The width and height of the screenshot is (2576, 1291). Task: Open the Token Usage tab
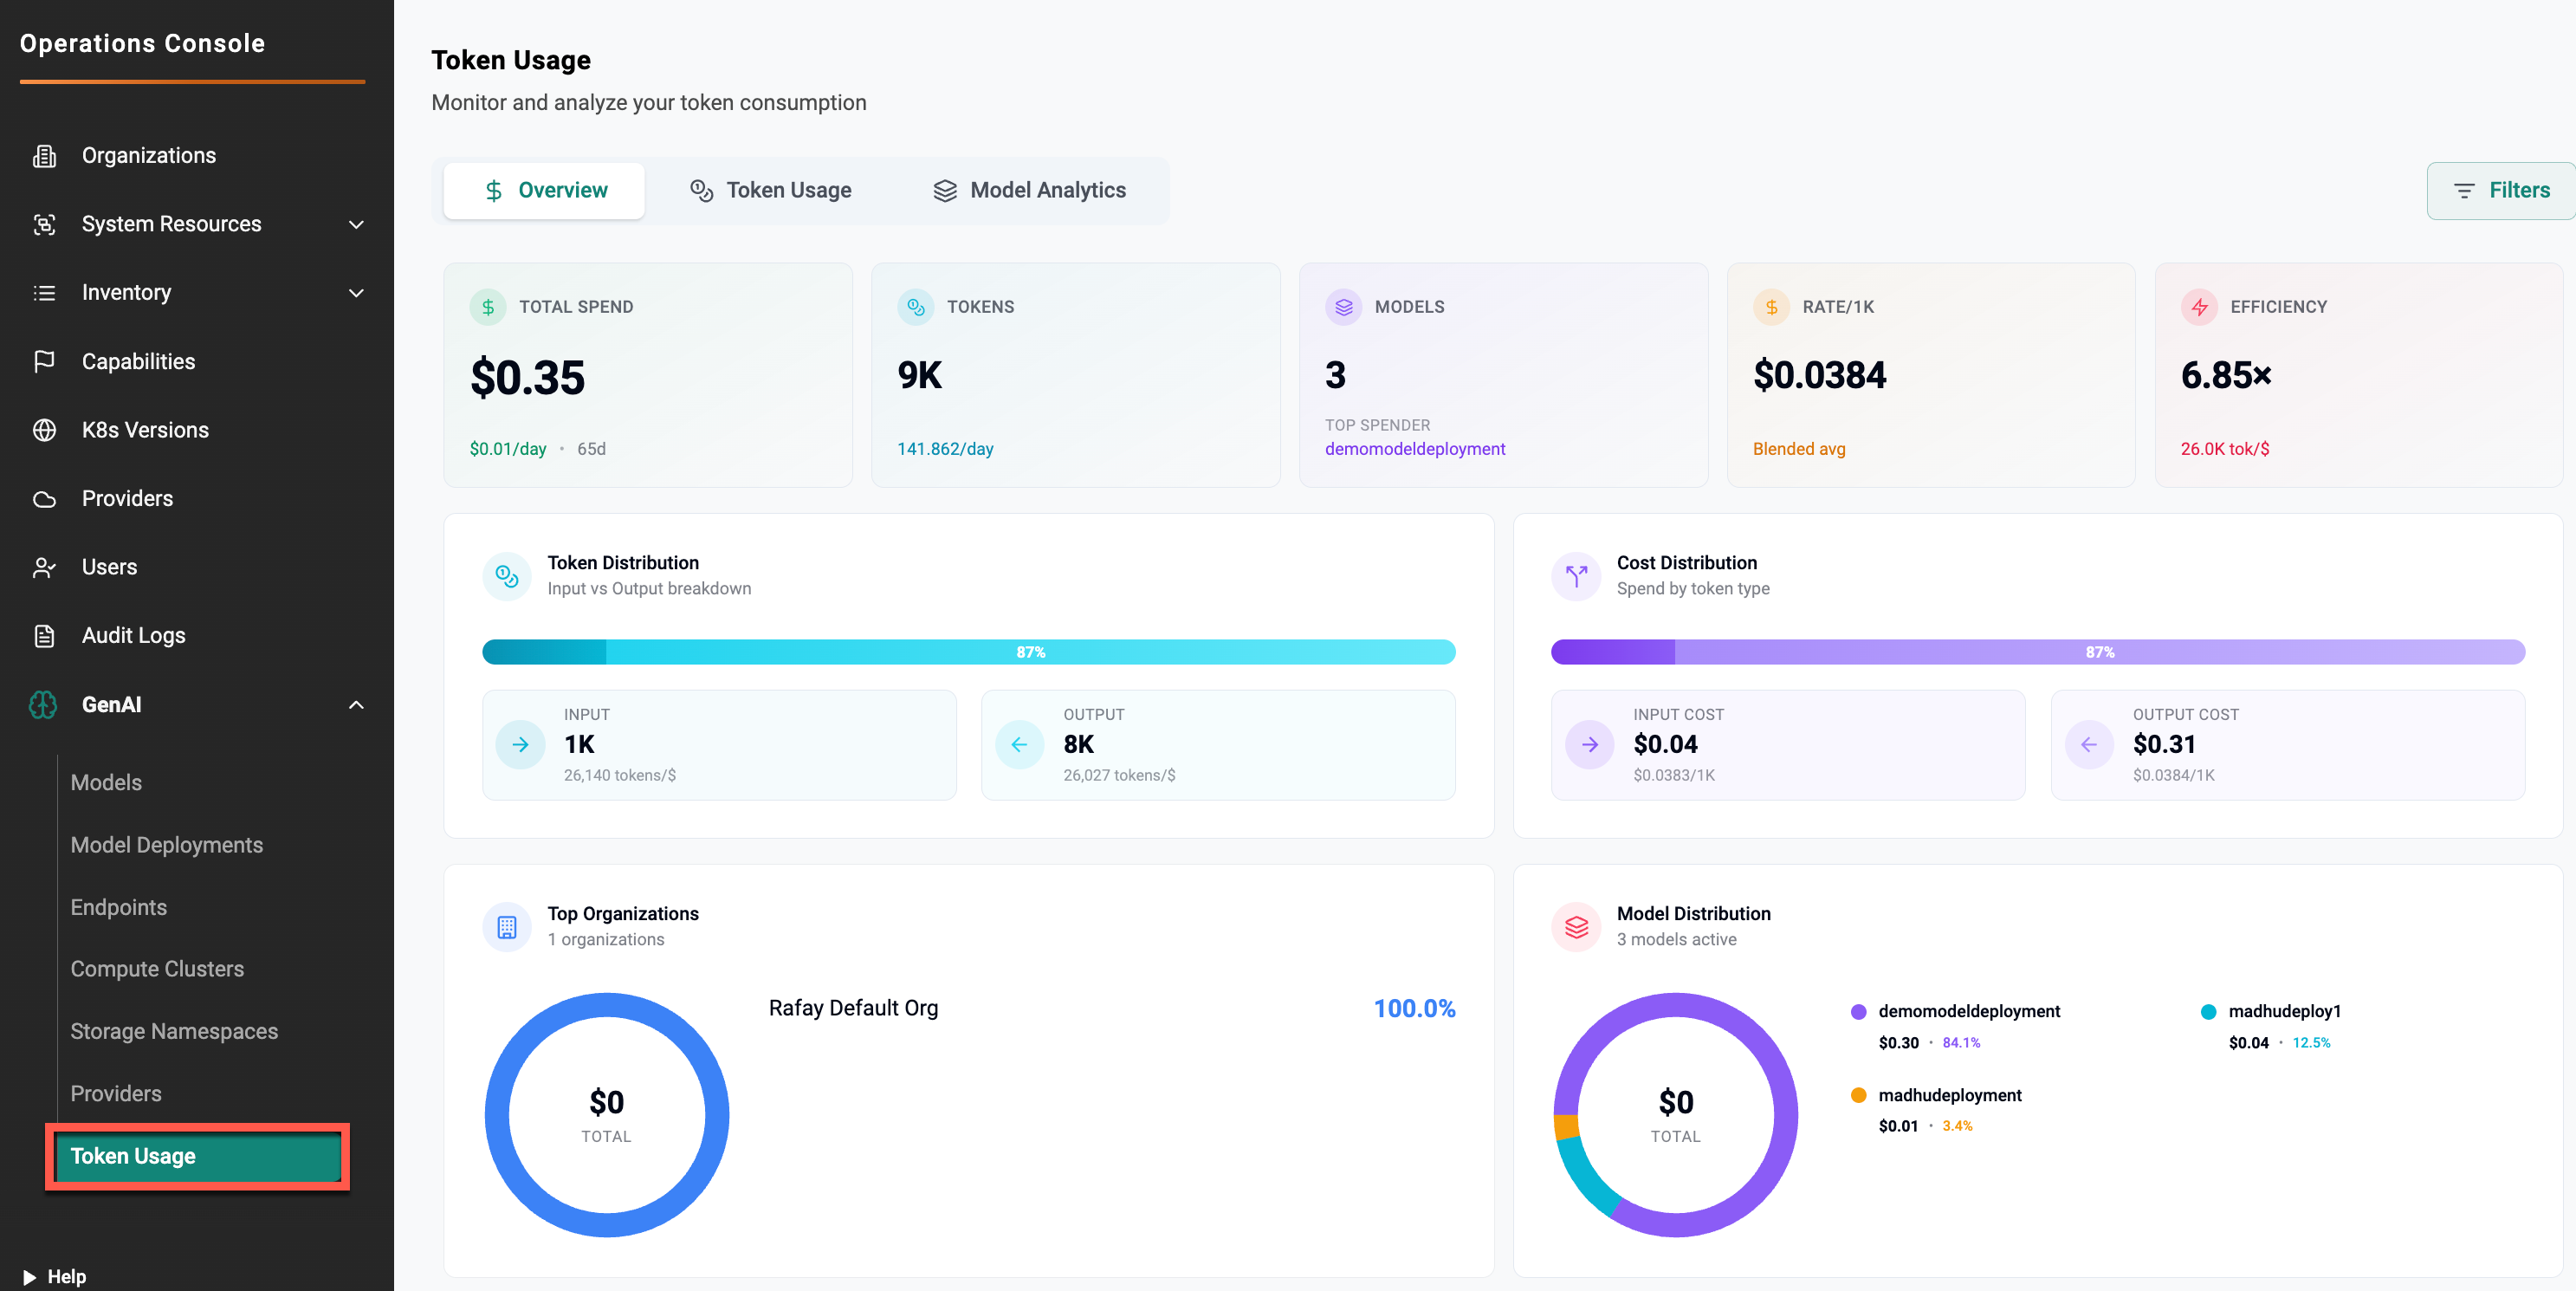(771, 191)
